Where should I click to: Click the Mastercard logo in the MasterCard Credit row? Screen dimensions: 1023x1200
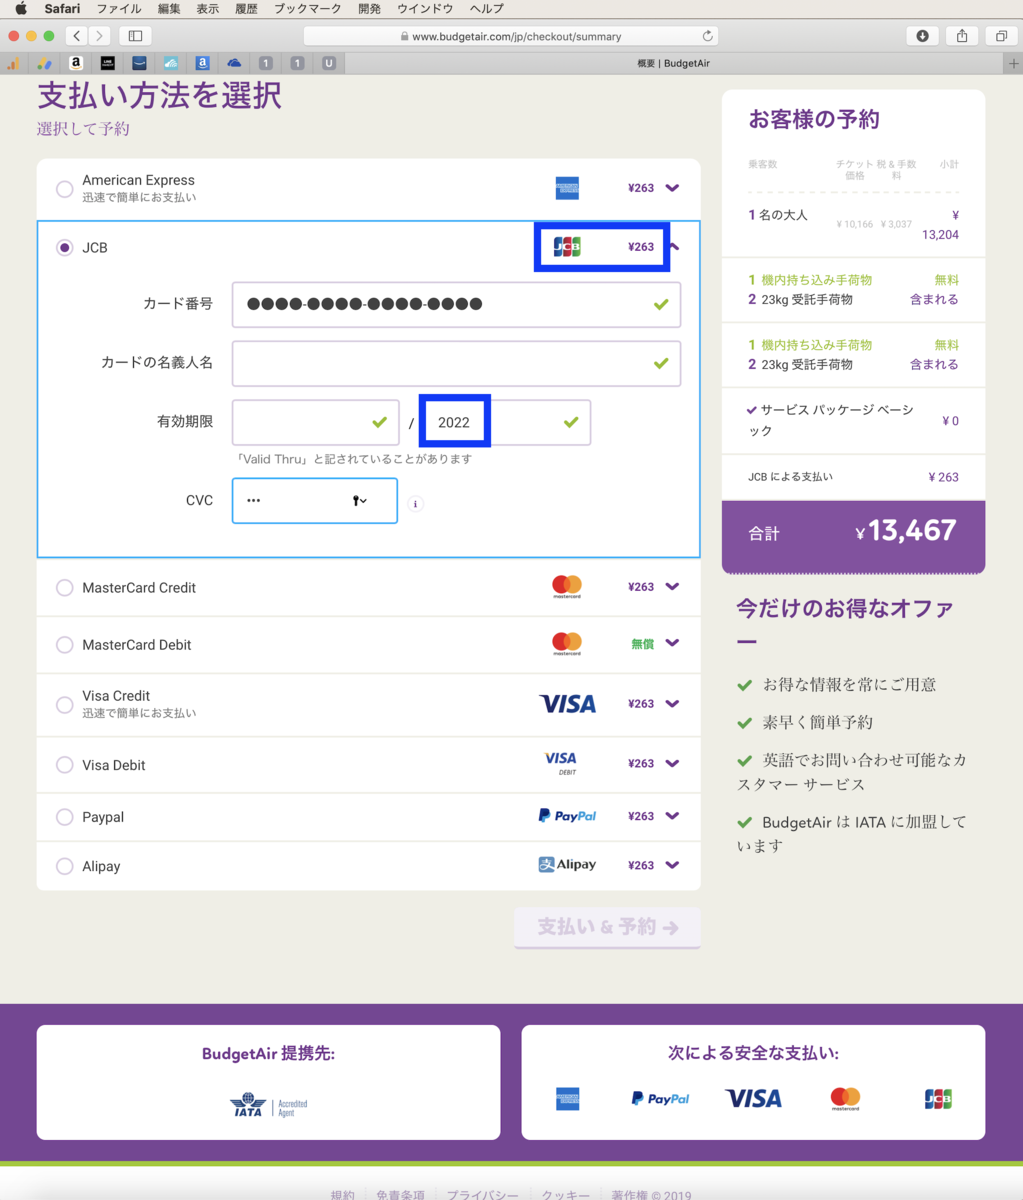tap(567, 587)
